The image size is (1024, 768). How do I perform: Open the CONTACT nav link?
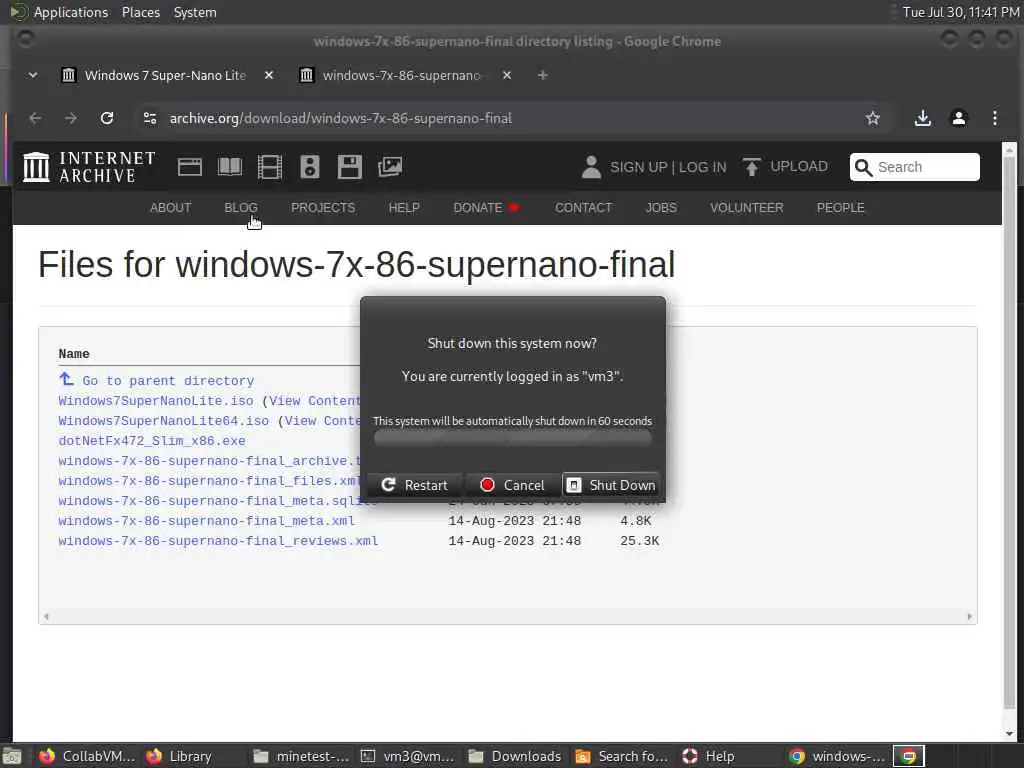click(x=583, y=208)
